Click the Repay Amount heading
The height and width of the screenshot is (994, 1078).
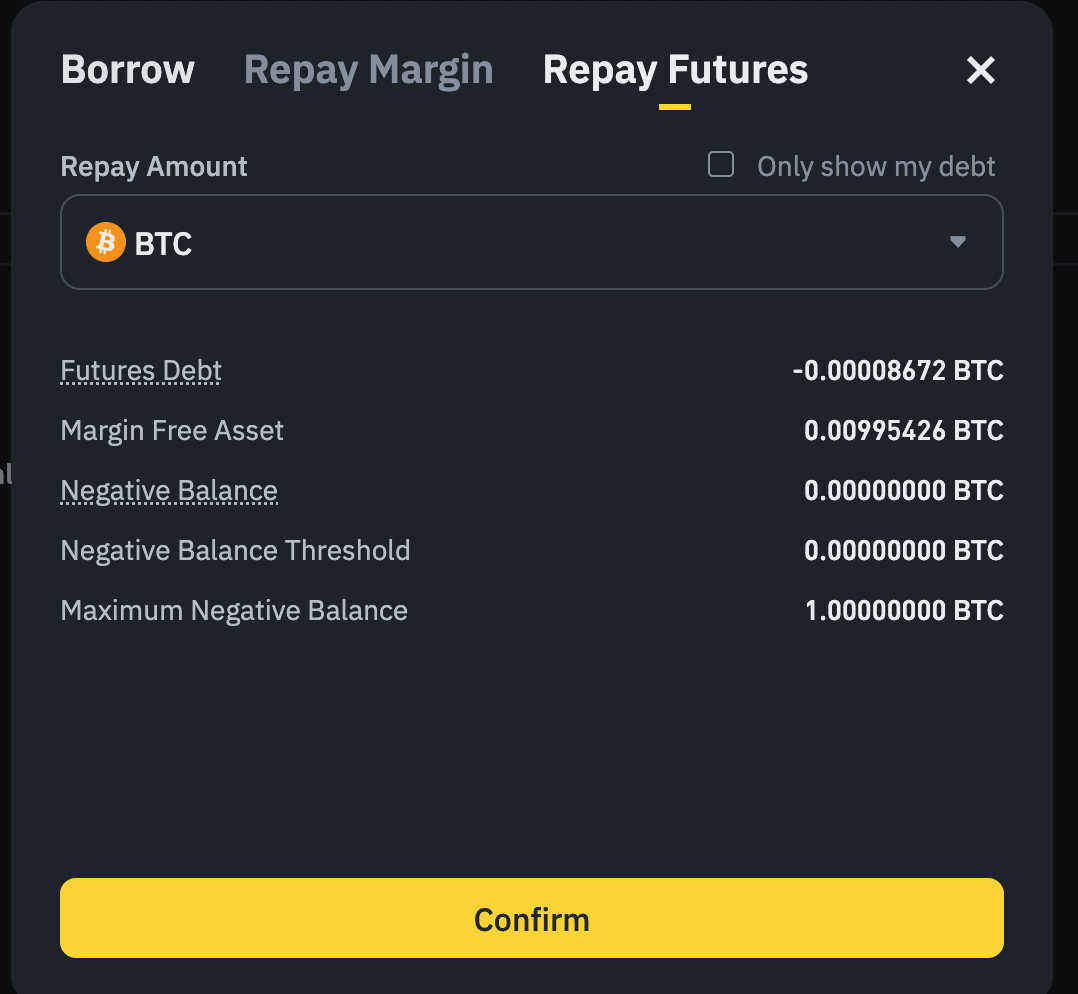[x=154, y=166]
